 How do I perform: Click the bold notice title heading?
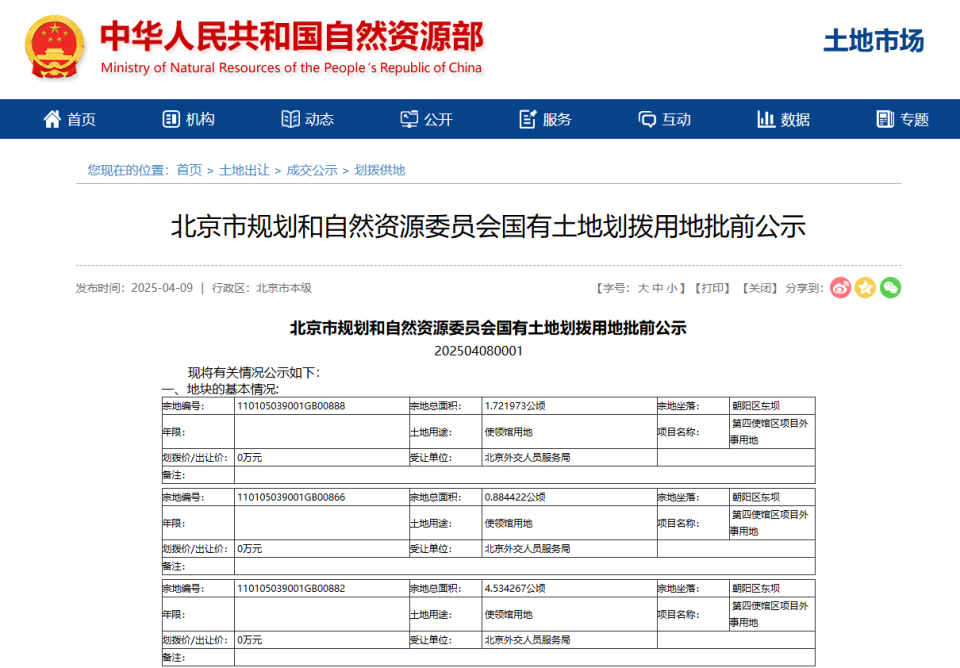[488, 328]
